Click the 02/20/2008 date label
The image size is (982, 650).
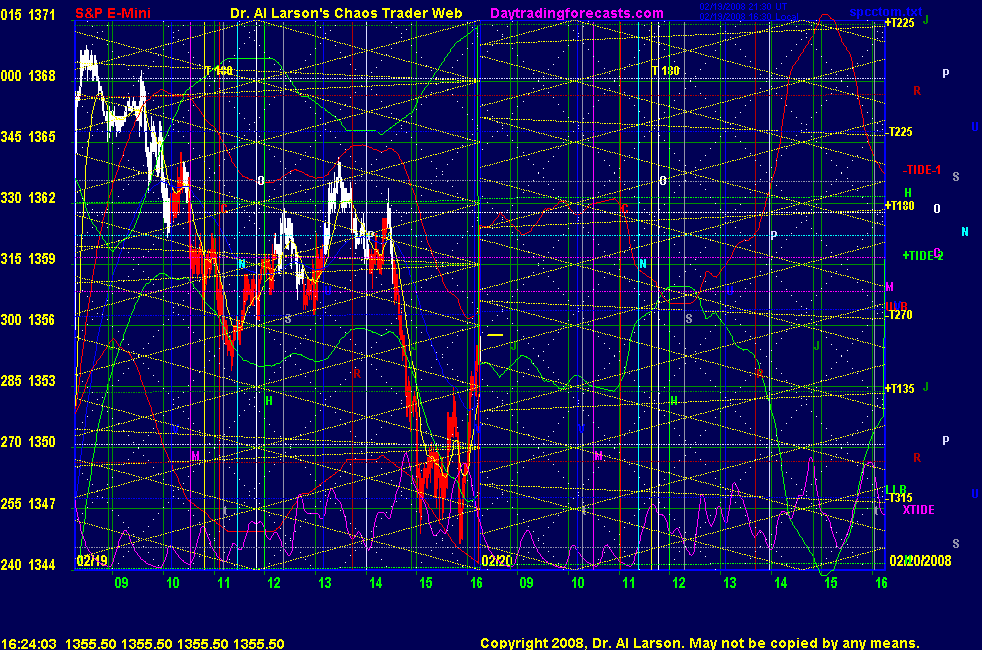[x=920, y=560]
